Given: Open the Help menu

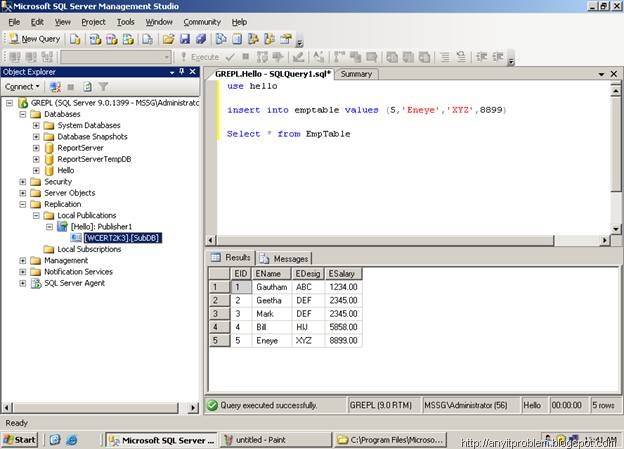Looking at the screenshot, I should click(239, 22).
